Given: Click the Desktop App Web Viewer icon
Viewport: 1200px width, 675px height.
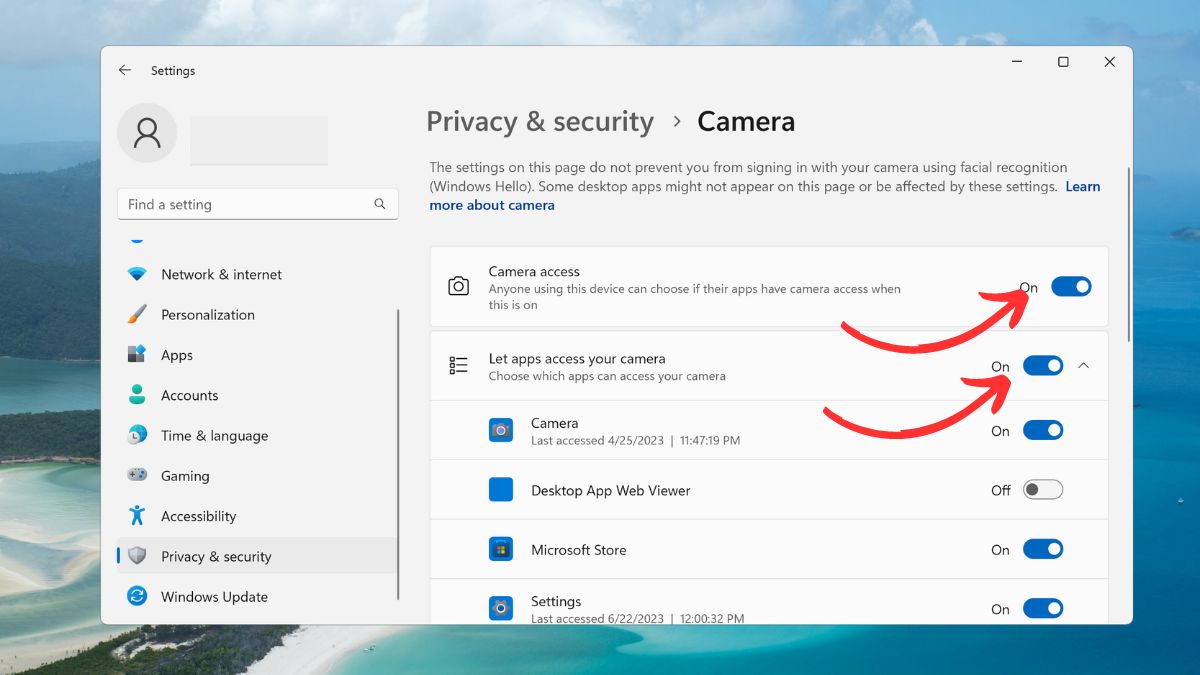Looking at the screenshot, I should [x=501, y=490].
